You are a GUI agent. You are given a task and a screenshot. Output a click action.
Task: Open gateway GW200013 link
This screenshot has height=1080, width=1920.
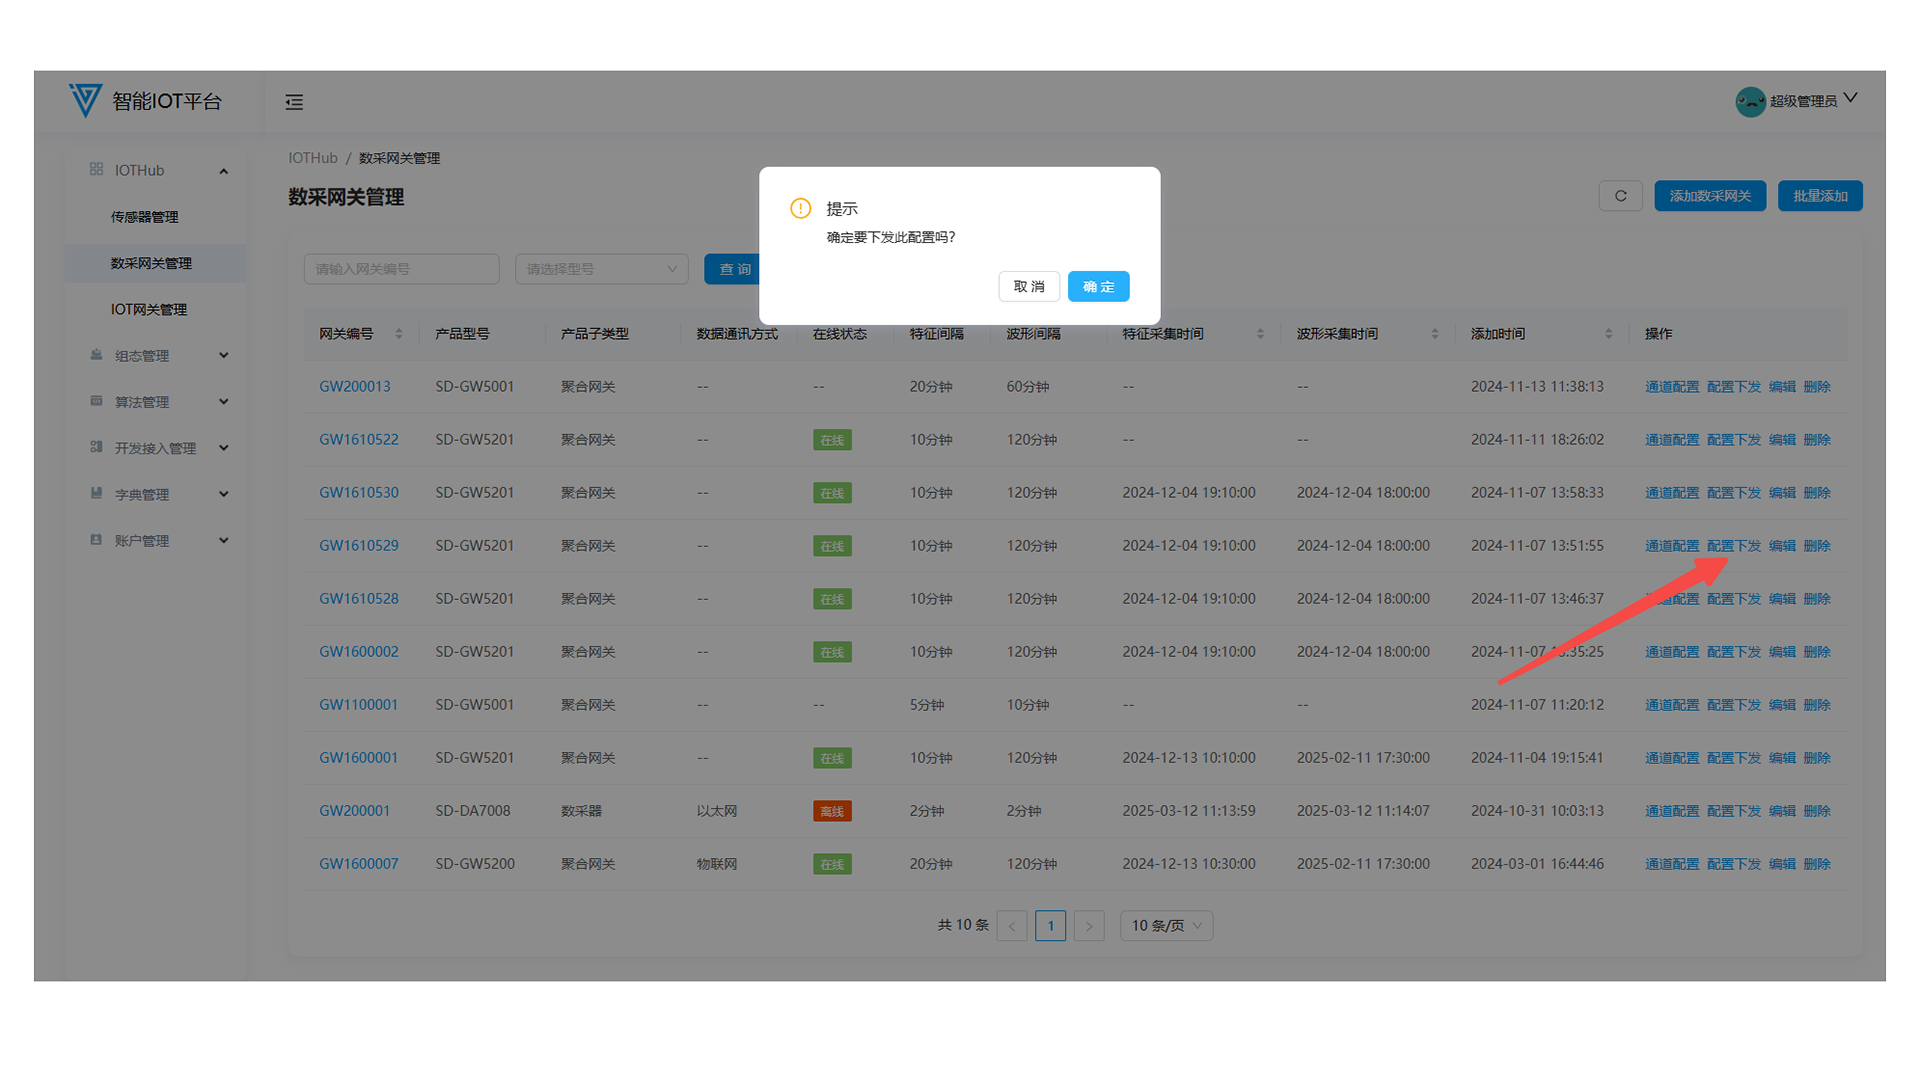point(355,387)
